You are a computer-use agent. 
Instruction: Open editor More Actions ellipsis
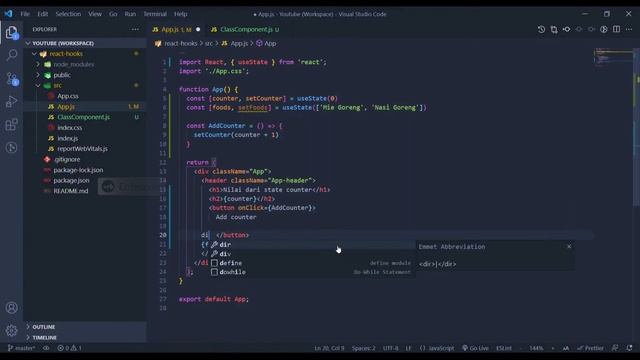click(x=629, y=29)
